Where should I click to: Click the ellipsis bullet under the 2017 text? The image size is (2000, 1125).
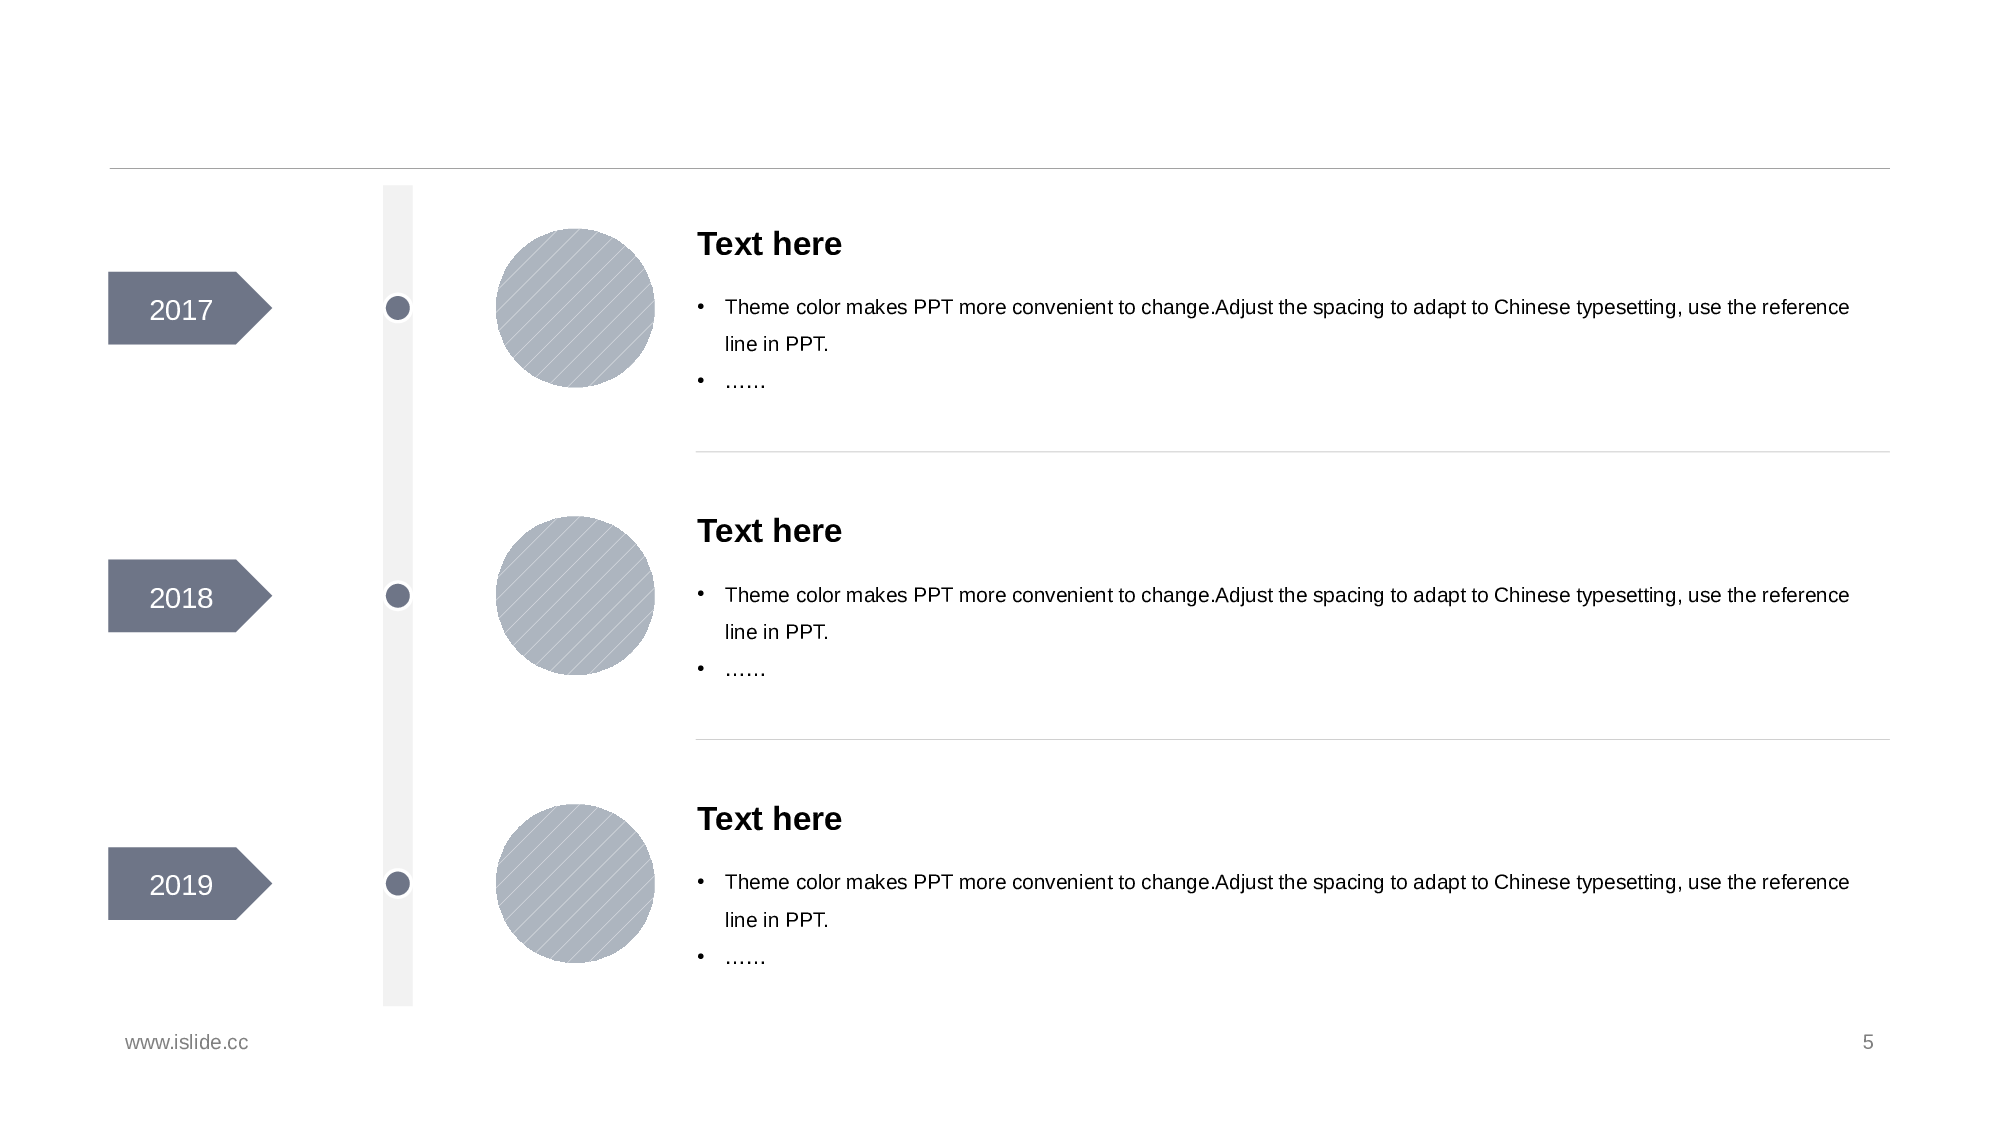pyautogui.click(x=745, y=382)
